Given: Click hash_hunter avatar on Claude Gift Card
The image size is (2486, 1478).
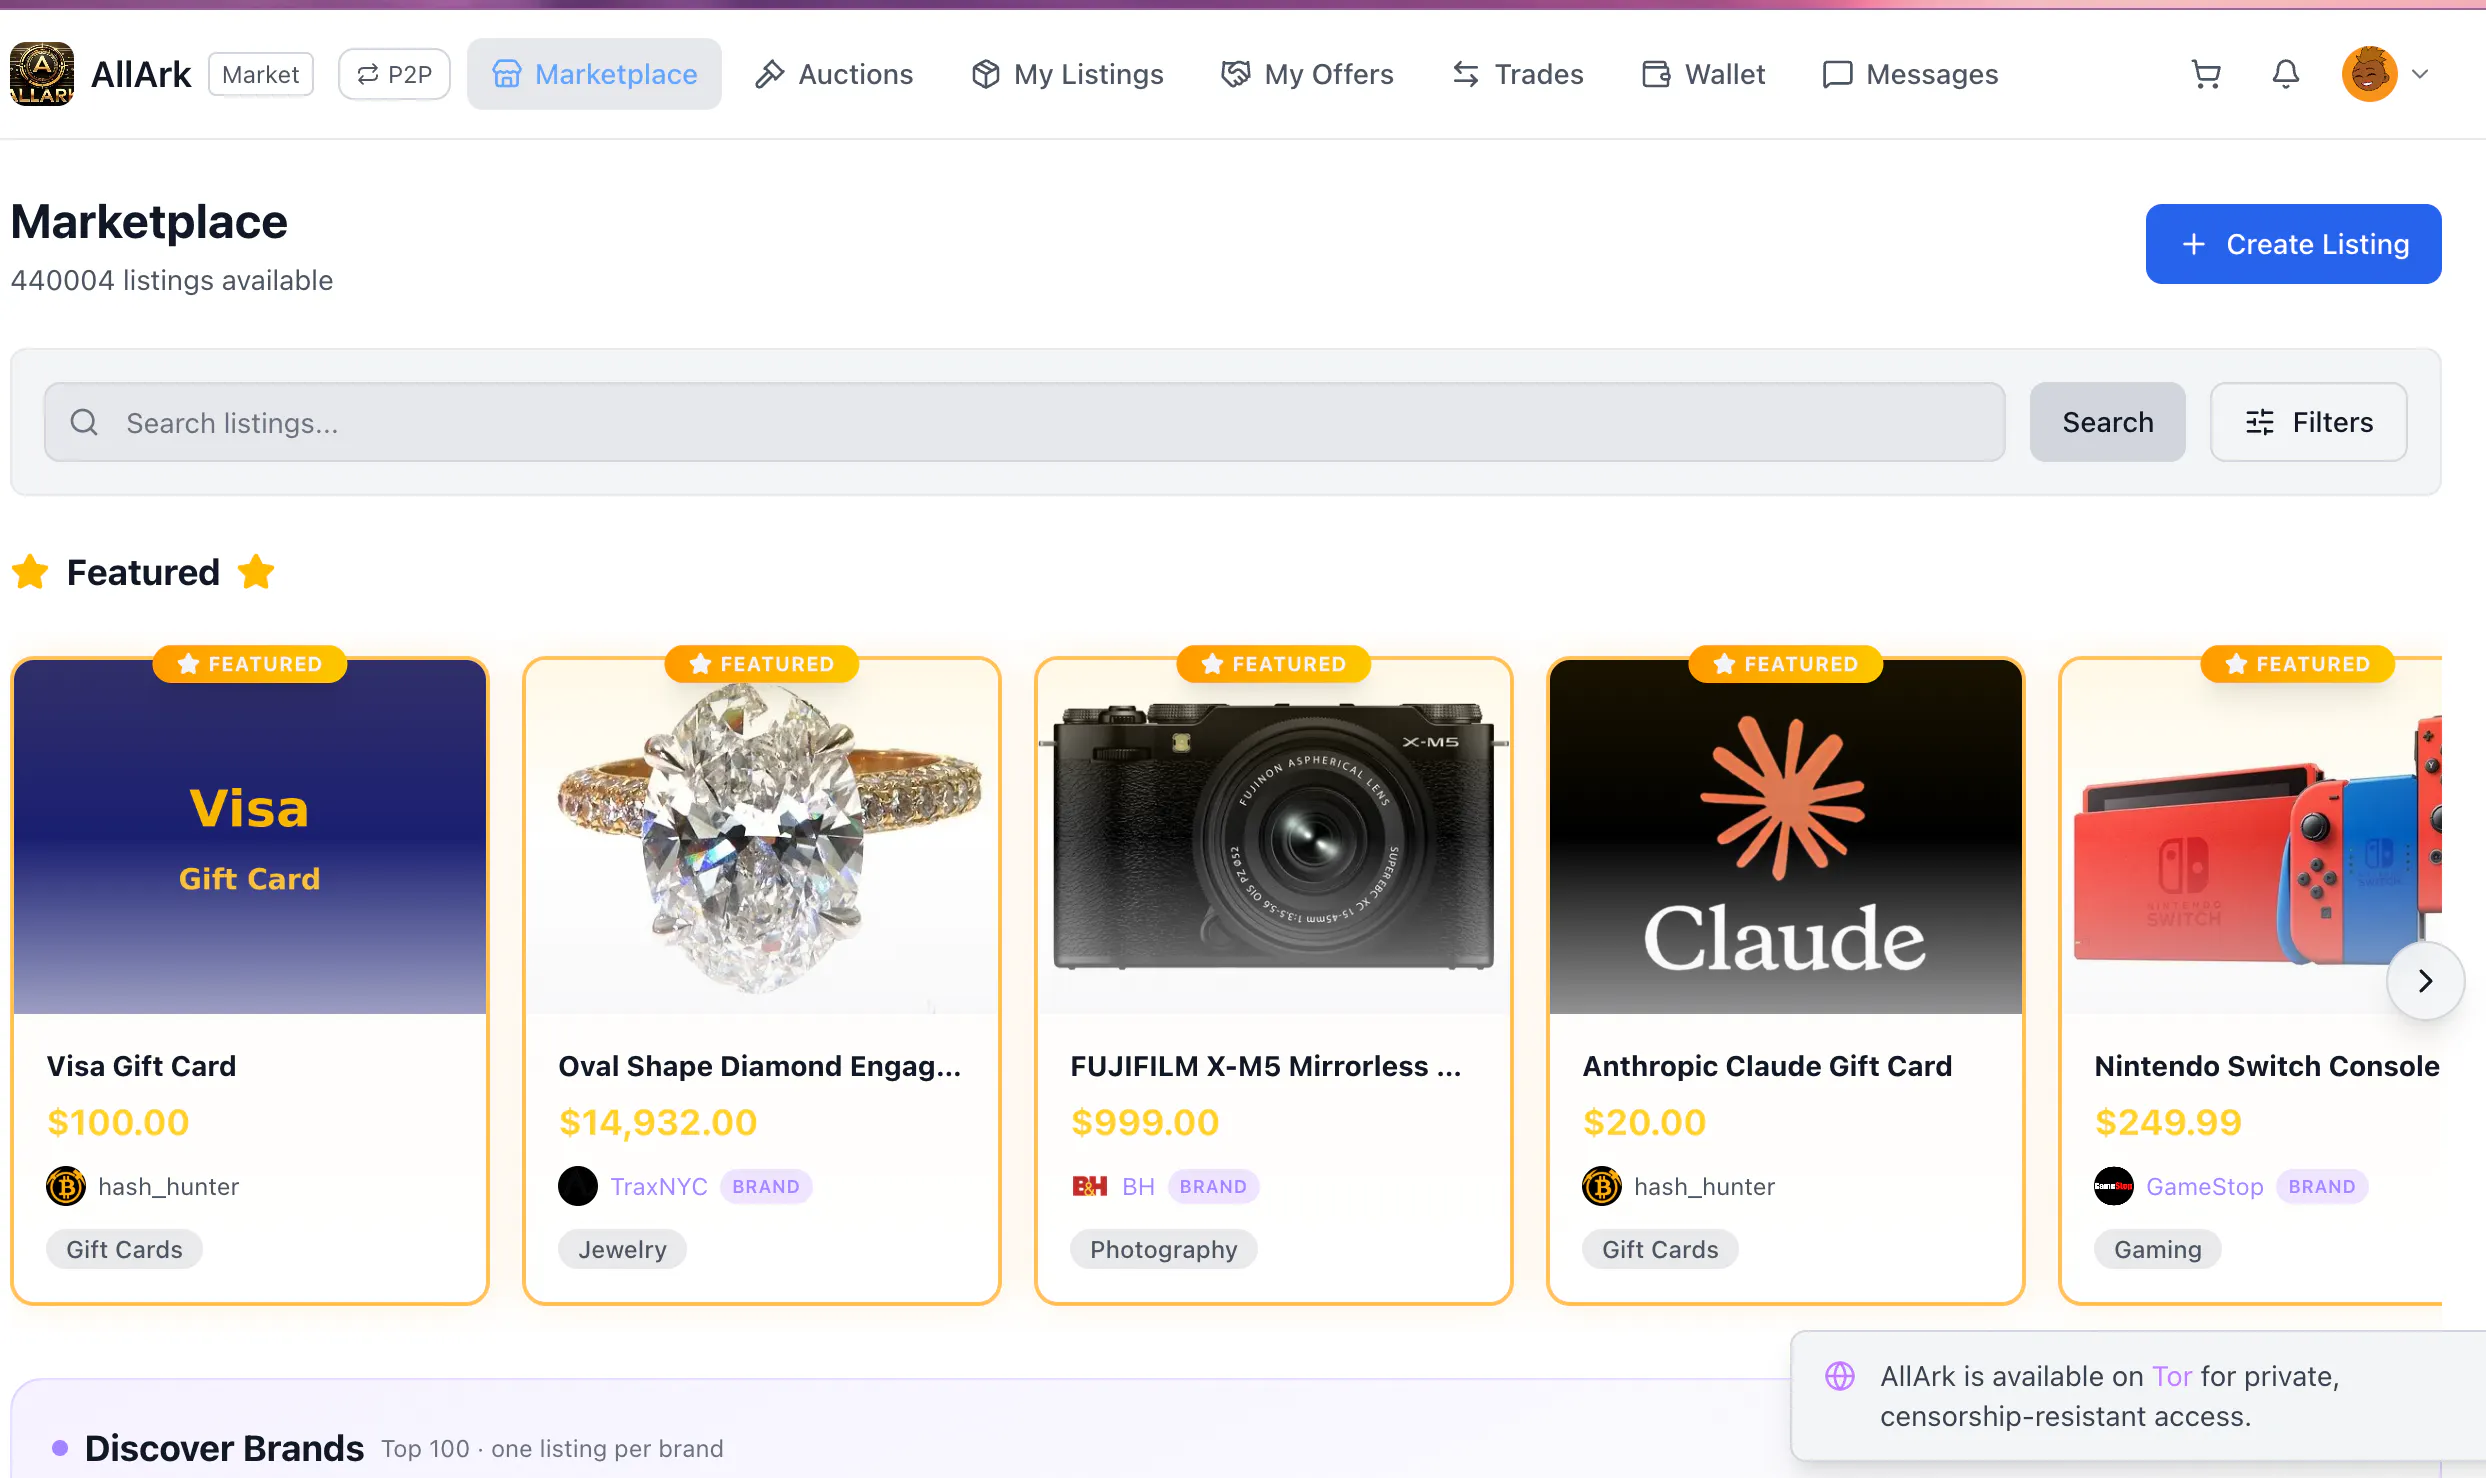Looking at the screenshot, I should [1602, 1186].
